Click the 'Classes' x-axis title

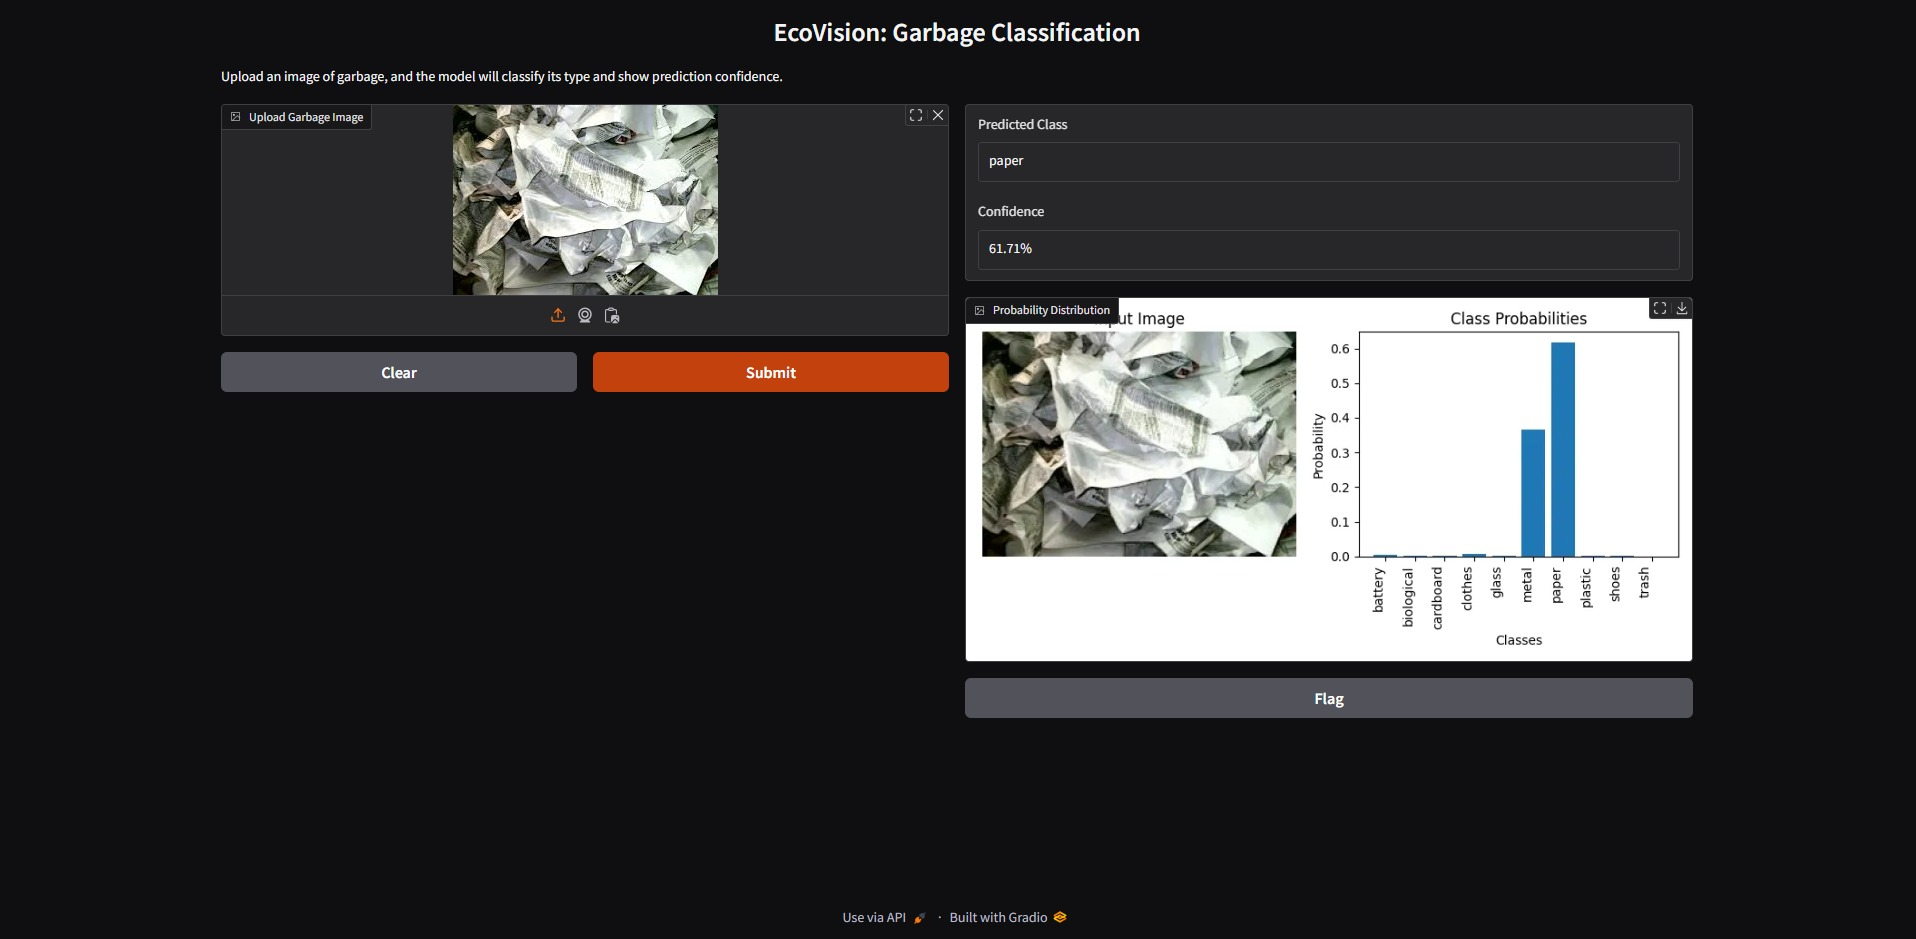point(1518,640)
